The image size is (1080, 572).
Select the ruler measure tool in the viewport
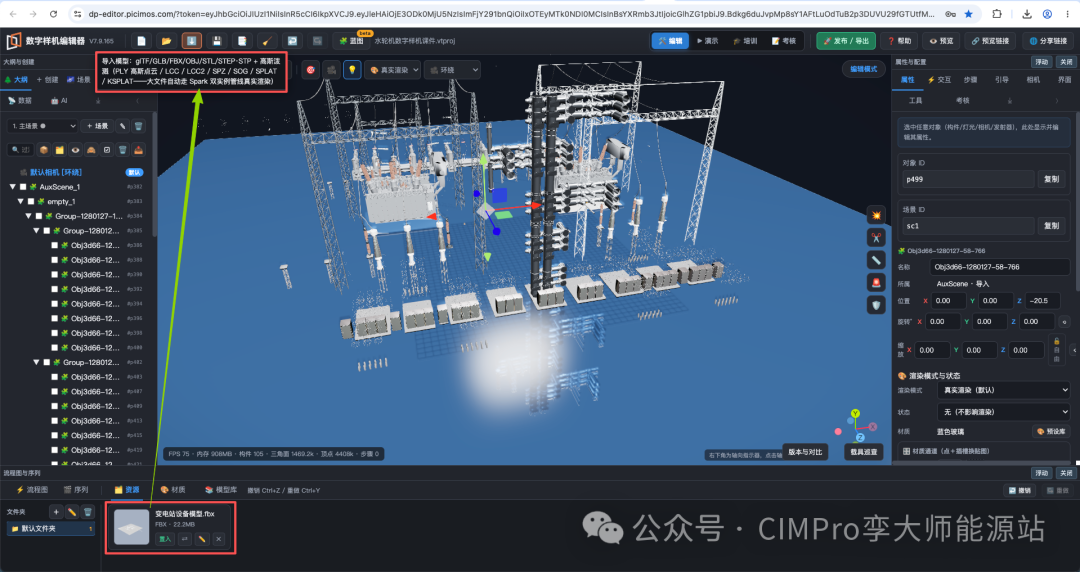(x=876, y=260)
